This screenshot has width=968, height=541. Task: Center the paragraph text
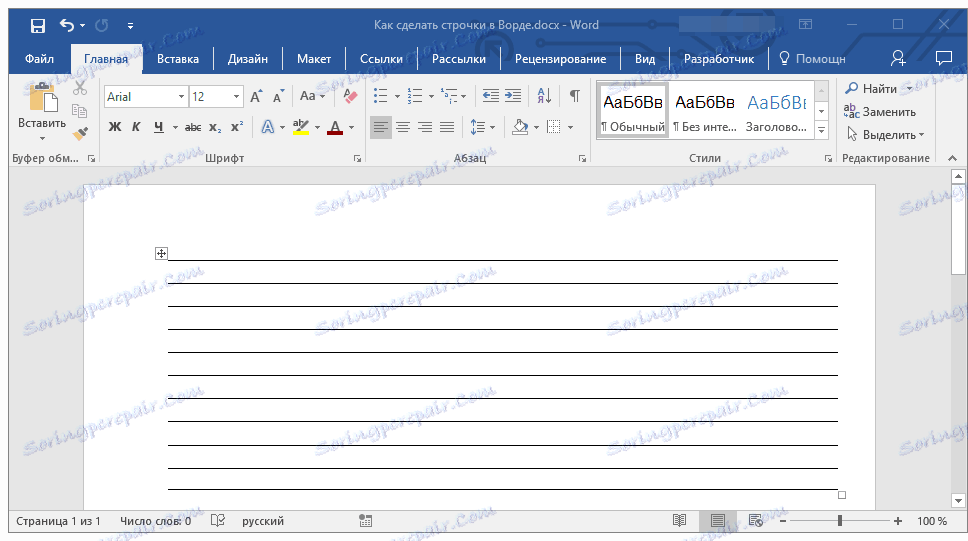tap(403, 127)
